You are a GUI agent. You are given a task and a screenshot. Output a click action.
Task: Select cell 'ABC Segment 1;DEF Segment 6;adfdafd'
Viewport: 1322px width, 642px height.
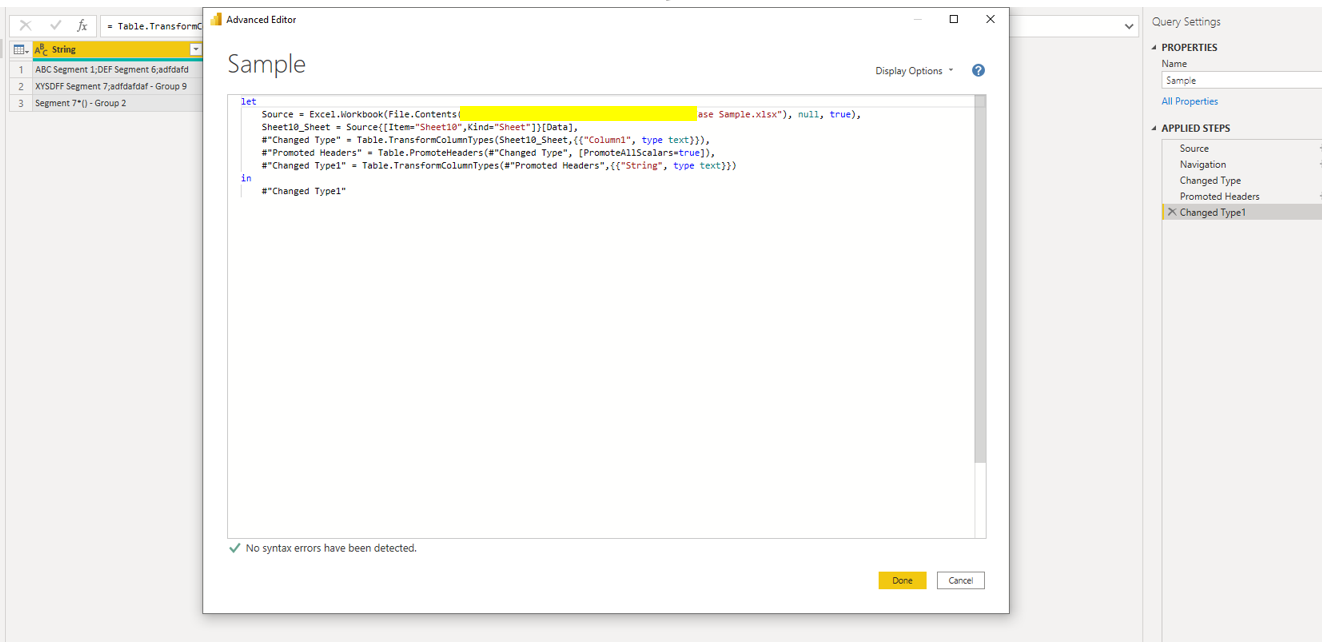pos(117,70)
